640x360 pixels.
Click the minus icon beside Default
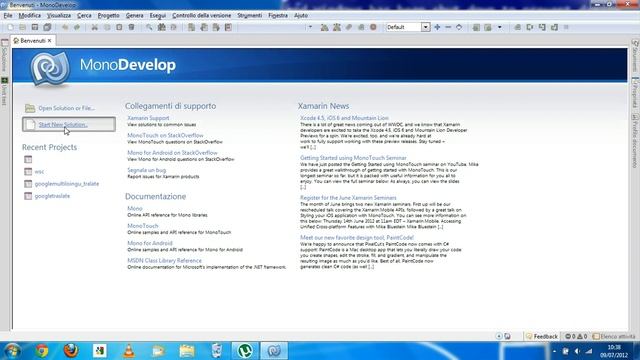tap(448, 27)
